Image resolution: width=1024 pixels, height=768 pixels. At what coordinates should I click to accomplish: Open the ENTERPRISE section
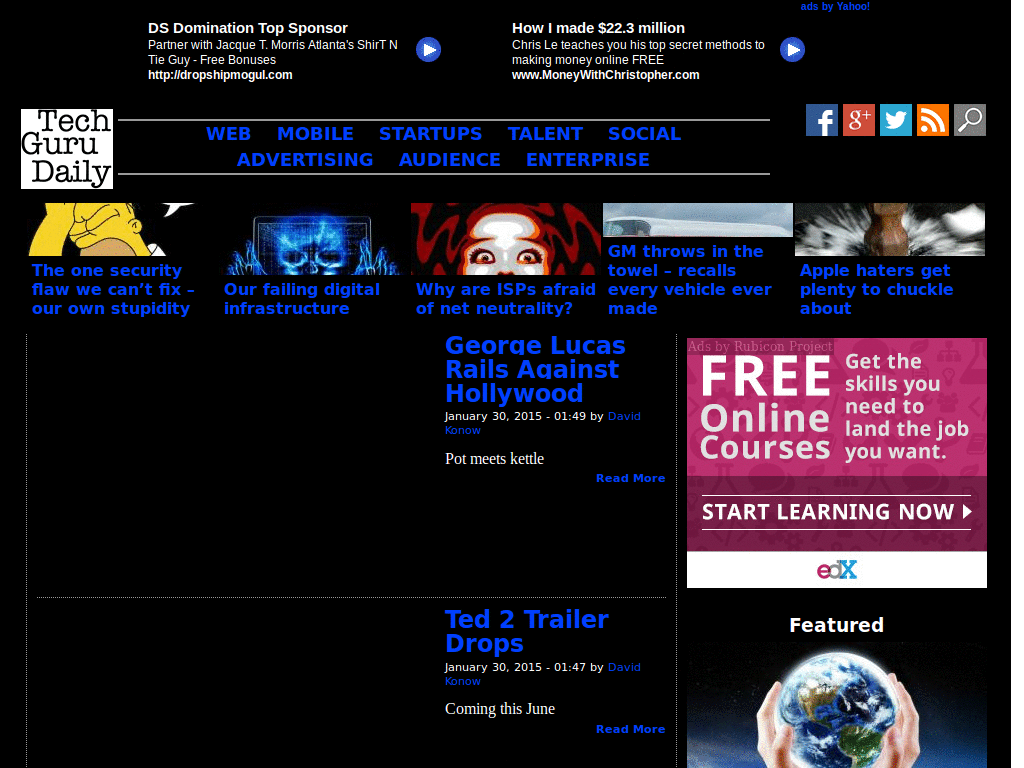[x=588, y=160]
